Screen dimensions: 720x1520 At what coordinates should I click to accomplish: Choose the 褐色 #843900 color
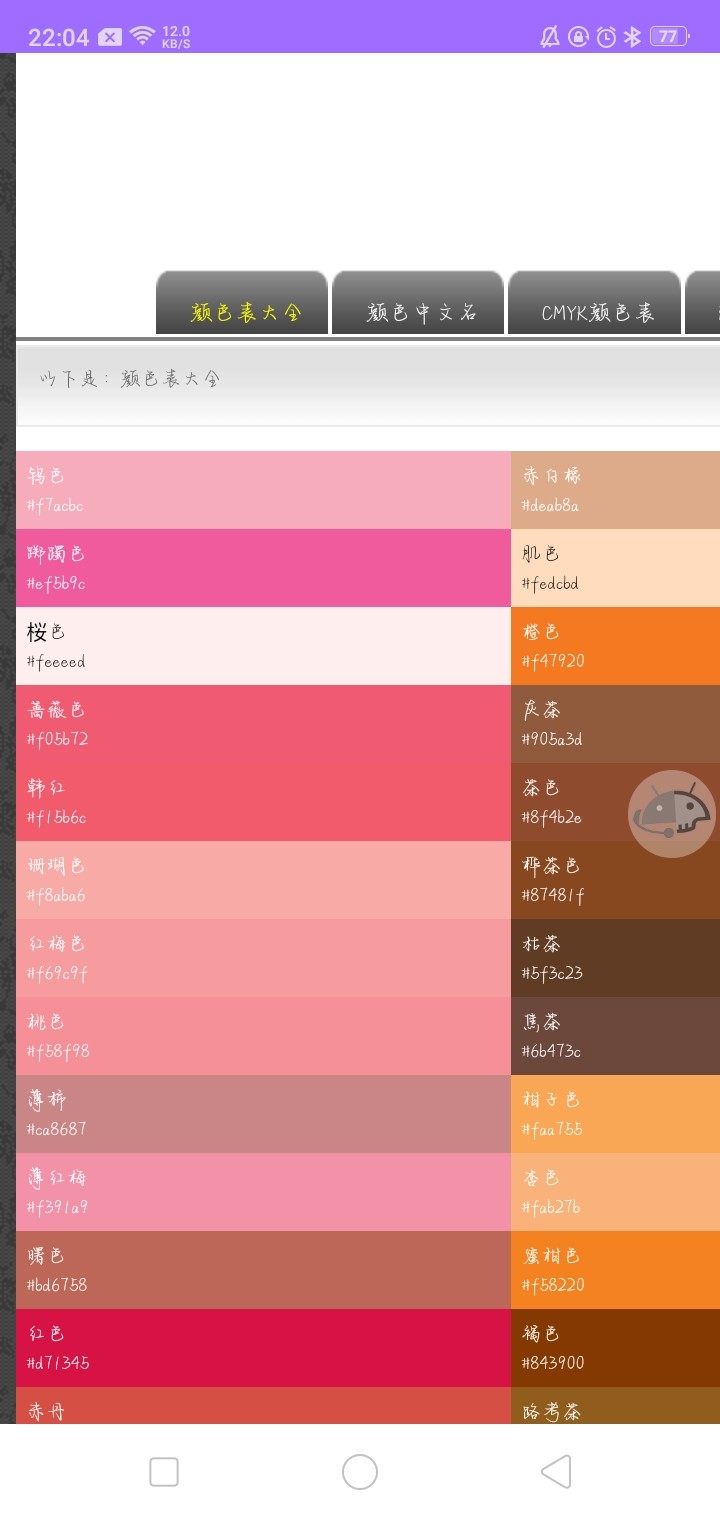click(615, 1348)
